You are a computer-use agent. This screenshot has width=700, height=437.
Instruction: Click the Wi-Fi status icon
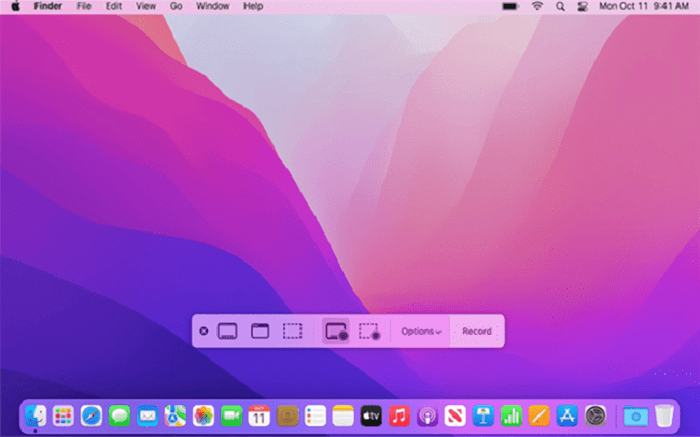point(537,6)
